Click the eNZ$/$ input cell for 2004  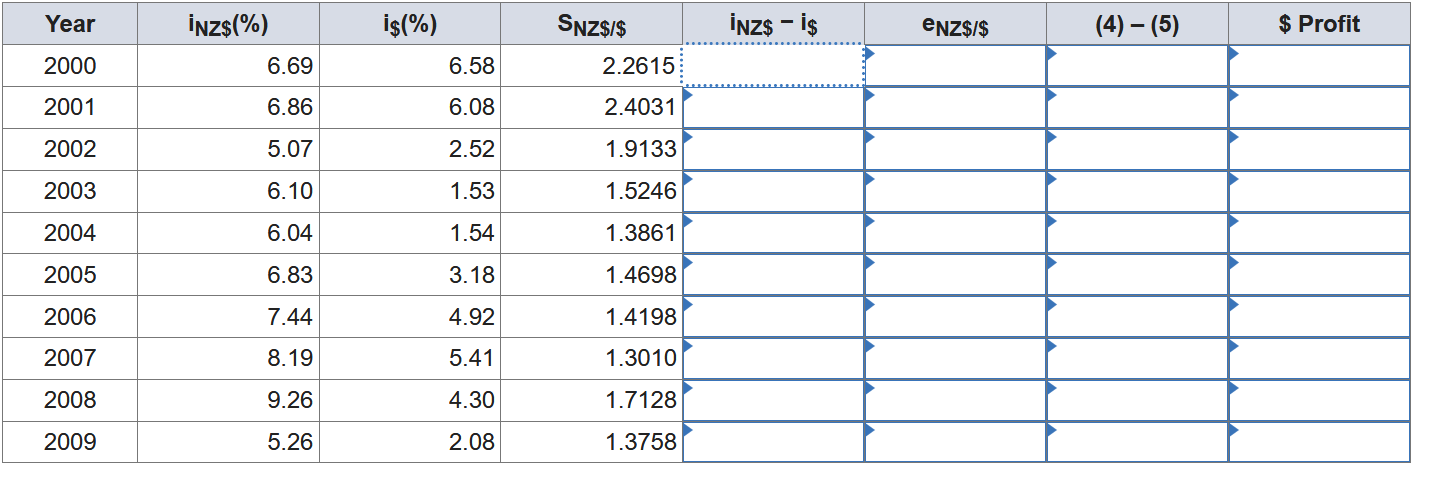(x=955, y=233)
